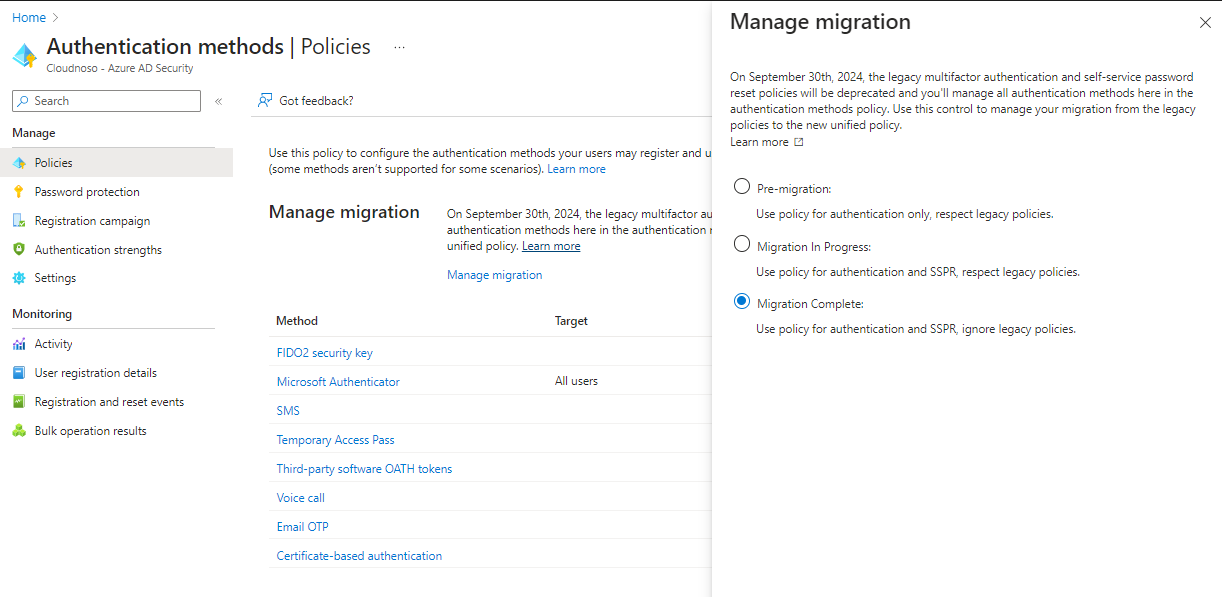Click the Password protection key icon

[x=19, y=192]
